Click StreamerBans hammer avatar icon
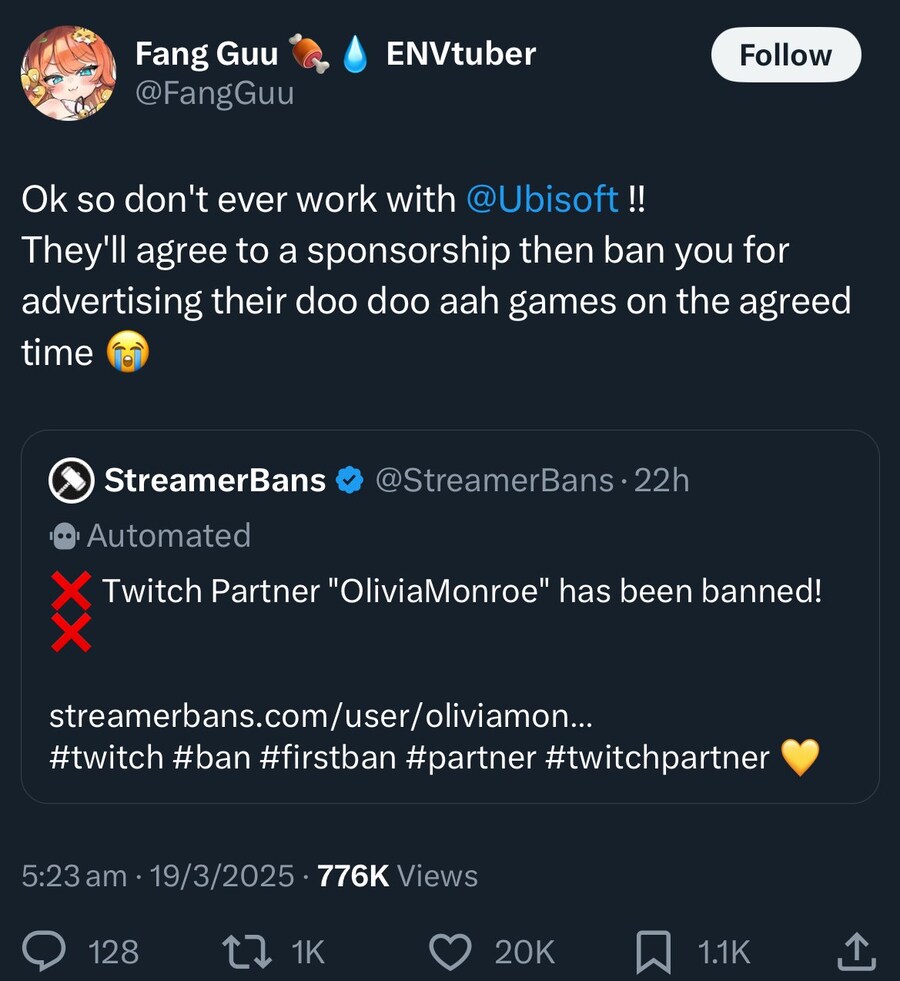Screen dimensions: 900x981 [70, 481]
